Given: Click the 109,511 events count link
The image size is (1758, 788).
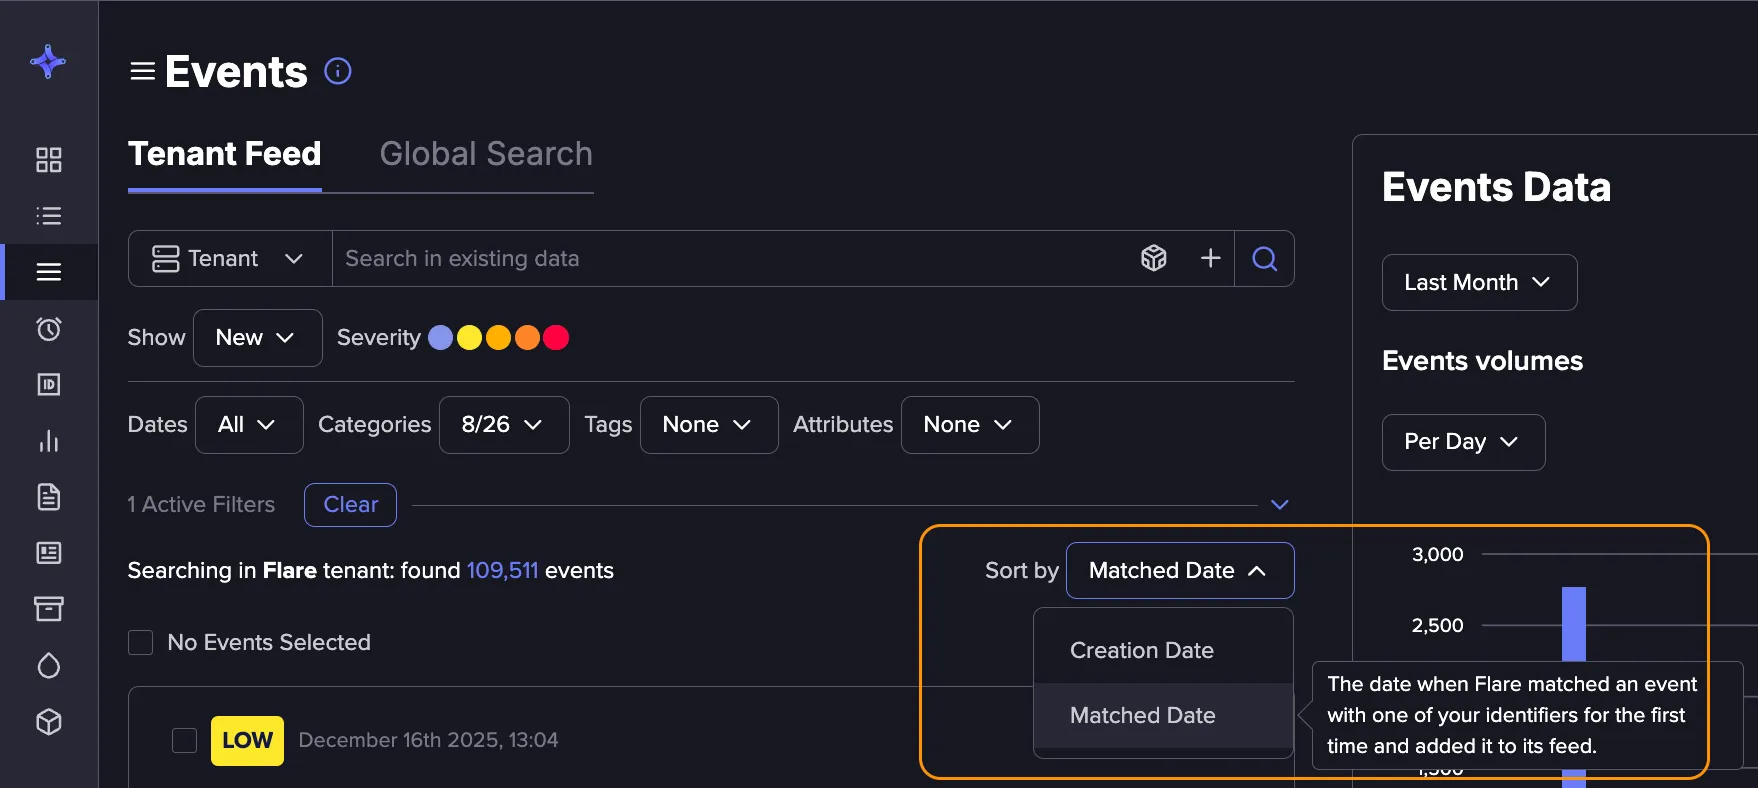Looking at the screenshot, I should [x=502, y=570].
